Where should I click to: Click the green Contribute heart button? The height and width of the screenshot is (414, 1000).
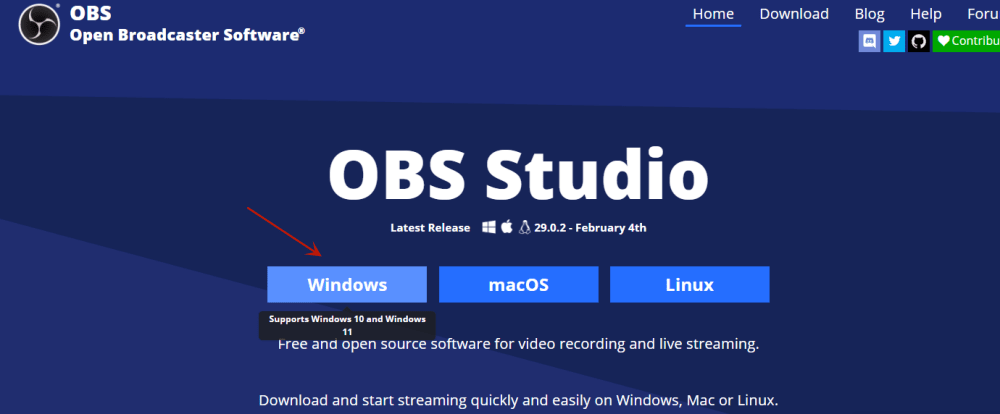(966, 41)
